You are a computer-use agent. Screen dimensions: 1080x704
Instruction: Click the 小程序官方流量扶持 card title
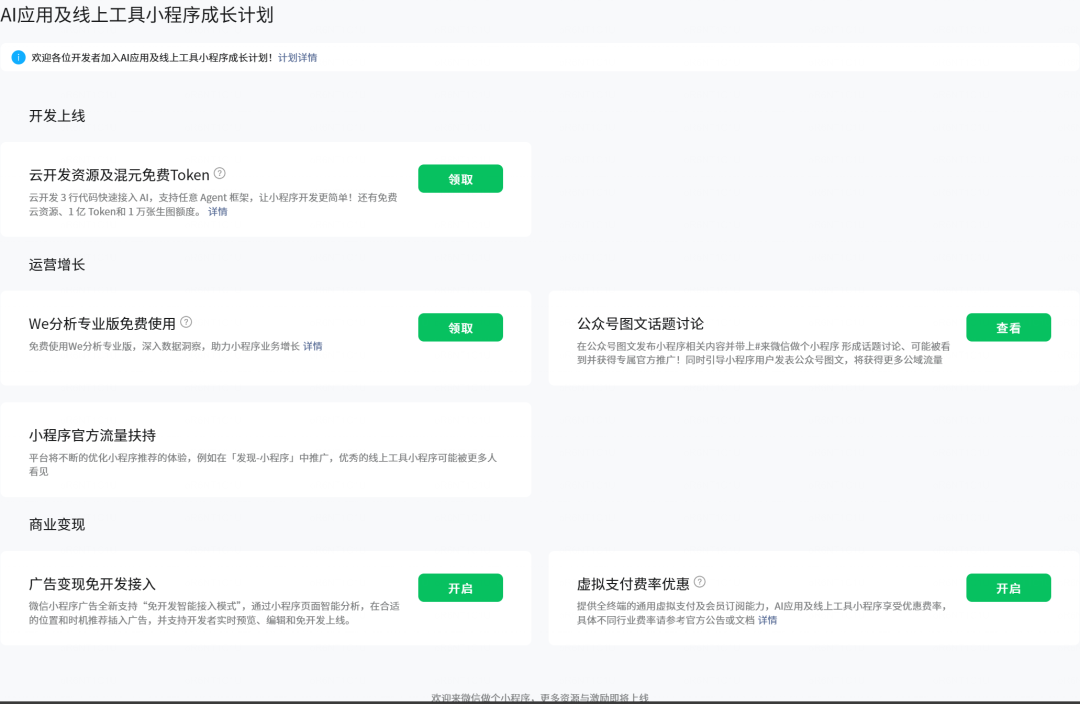(92, 435)
